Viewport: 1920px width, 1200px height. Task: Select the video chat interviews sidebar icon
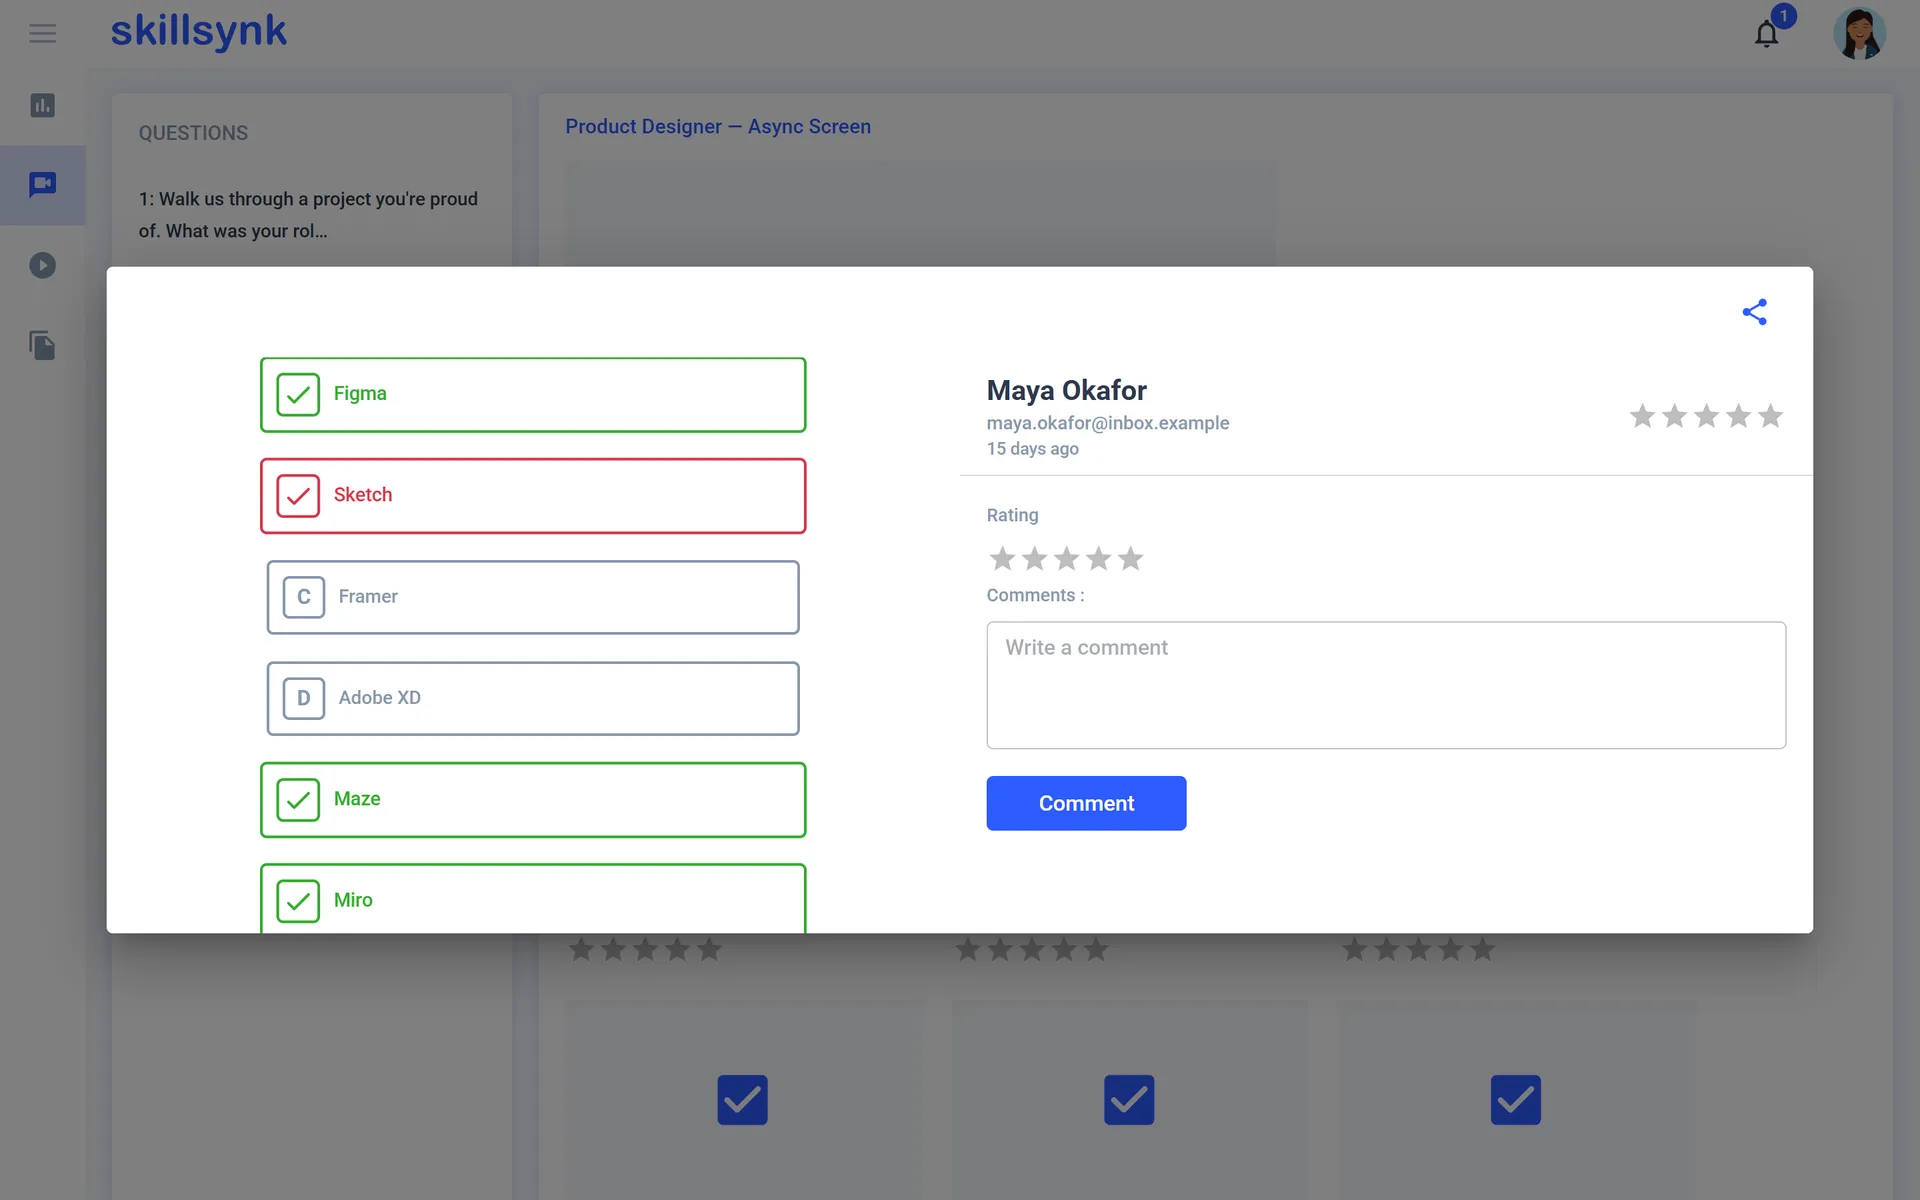pos(42,184)
